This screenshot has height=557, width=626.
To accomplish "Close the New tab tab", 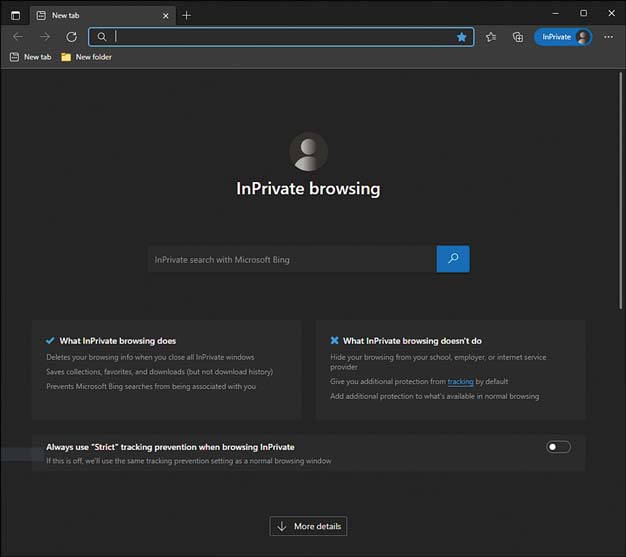I will [x=165, y=16].
